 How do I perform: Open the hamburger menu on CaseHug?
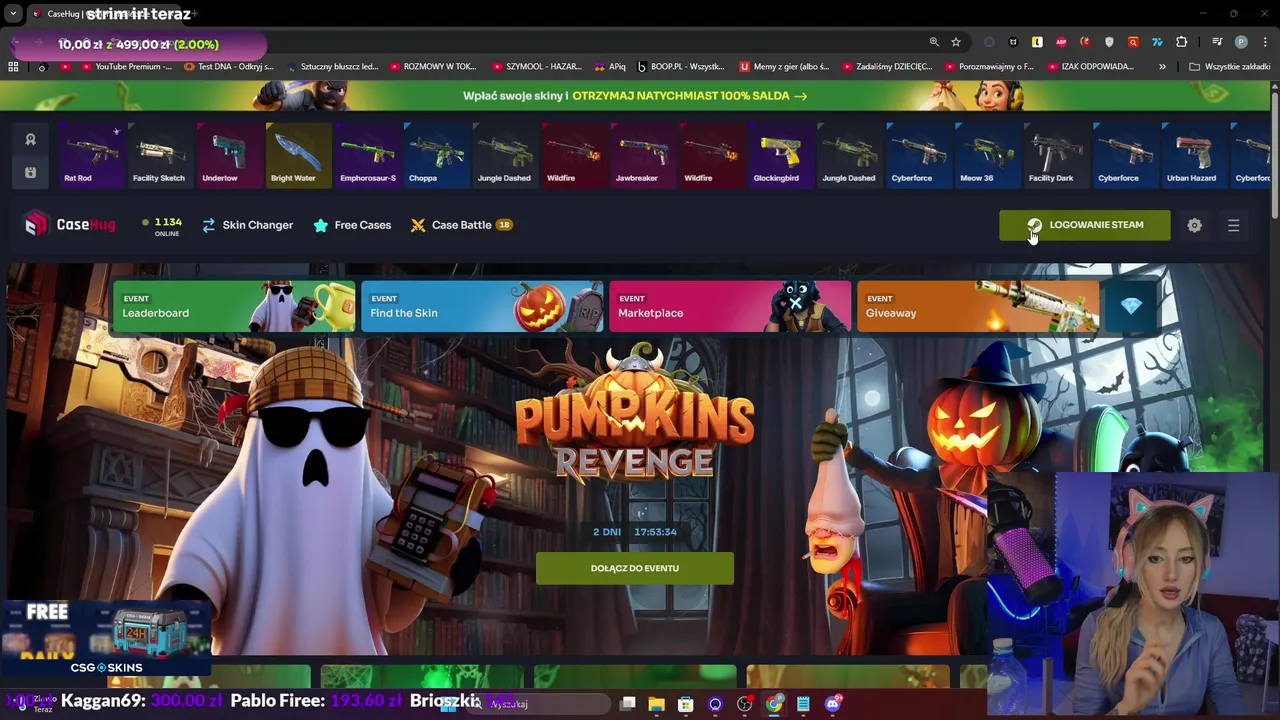(1233, 225)
